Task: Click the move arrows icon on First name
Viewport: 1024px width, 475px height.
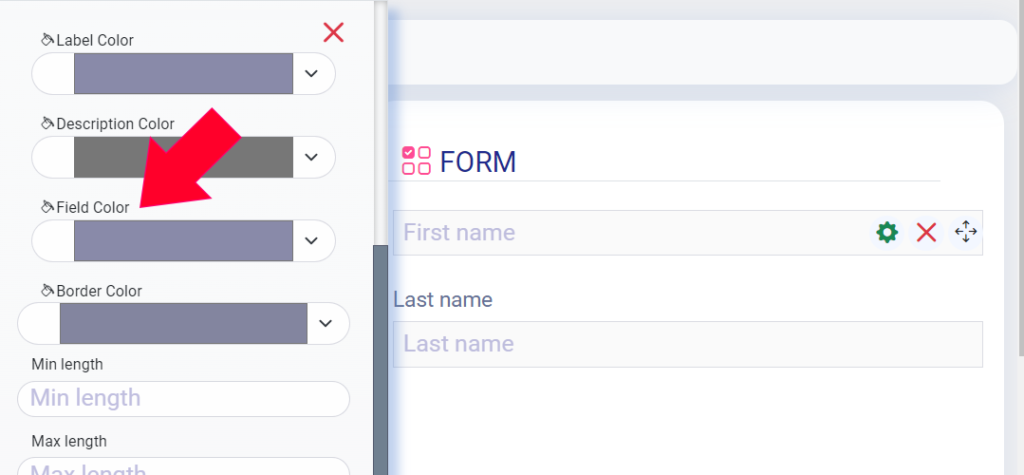Action: 965,232
